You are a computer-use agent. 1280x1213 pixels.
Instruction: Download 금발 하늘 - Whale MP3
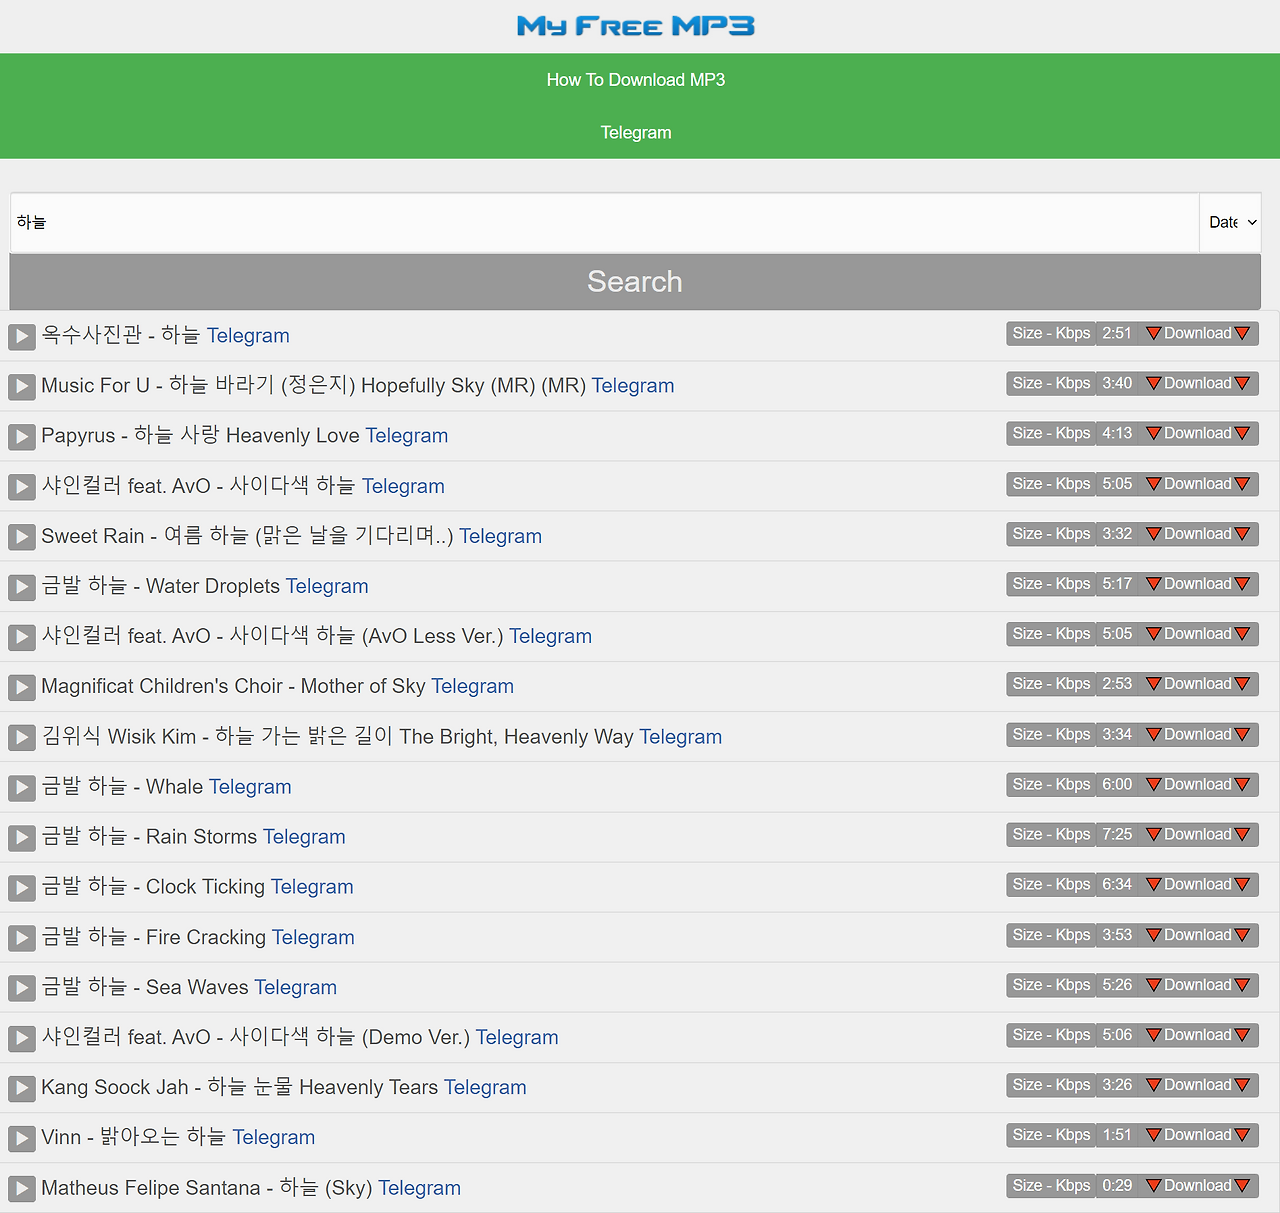click(x=1197, y=784)
